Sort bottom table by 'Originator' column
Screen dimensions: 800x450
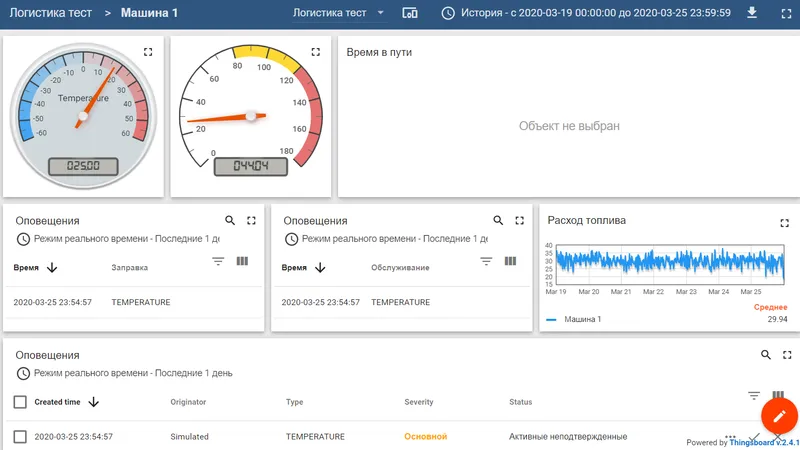[188, 402]
